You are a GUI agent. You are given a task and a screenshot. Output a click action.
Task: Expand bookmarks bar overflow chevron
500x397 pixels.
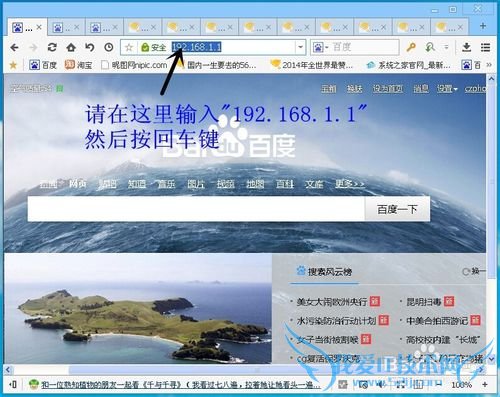[x=489, y=65]
